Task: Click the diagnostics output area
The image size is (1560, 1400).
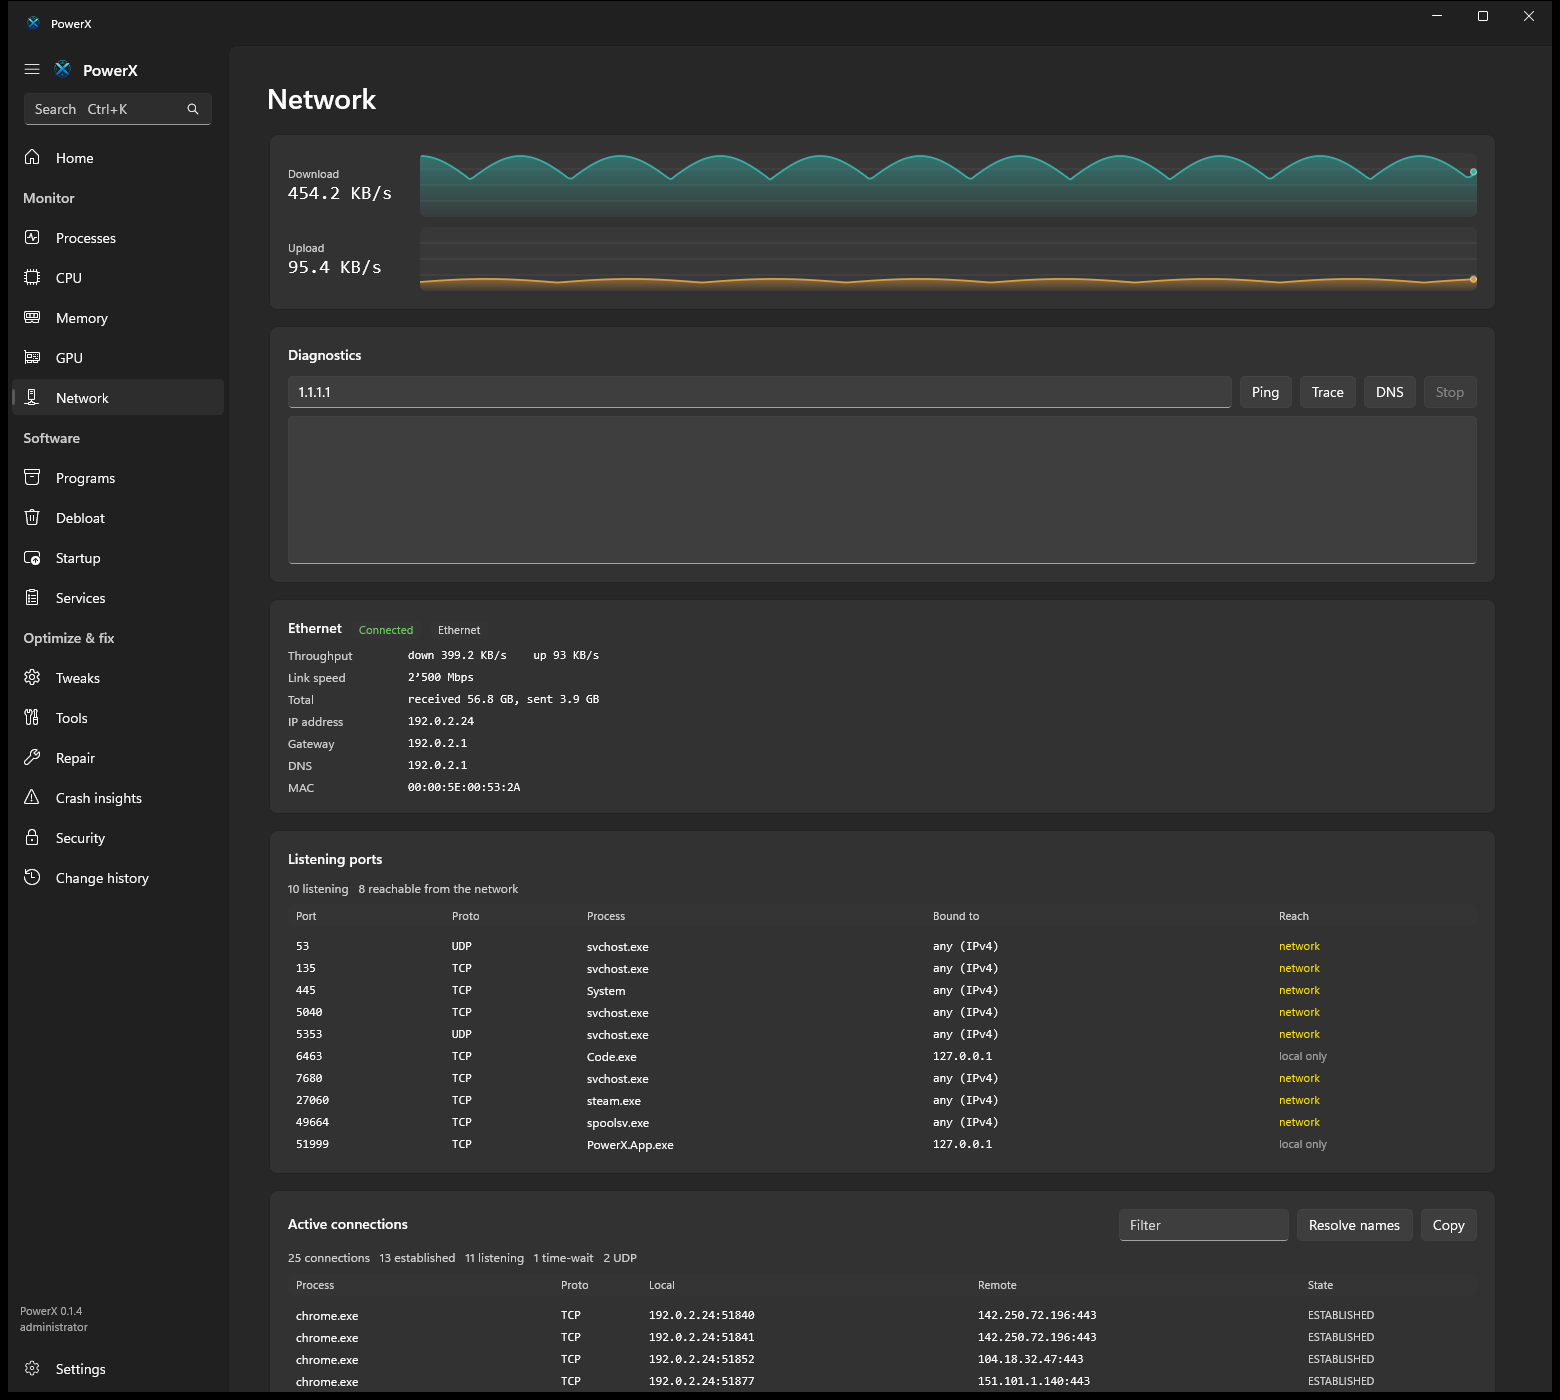Action: 882,490
